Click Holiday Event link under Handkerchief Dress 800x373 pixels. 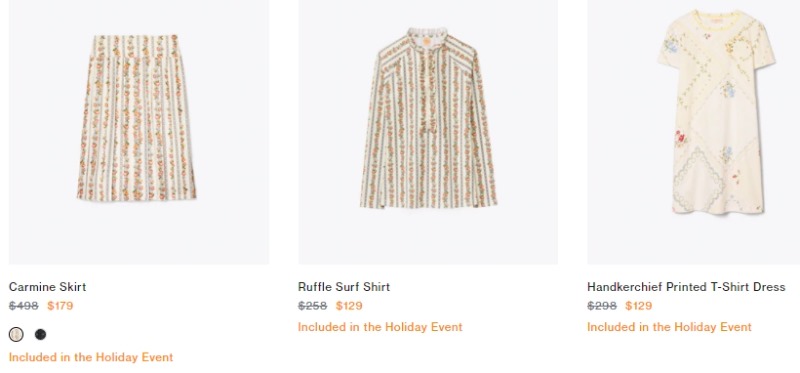(x=669, y=327)
